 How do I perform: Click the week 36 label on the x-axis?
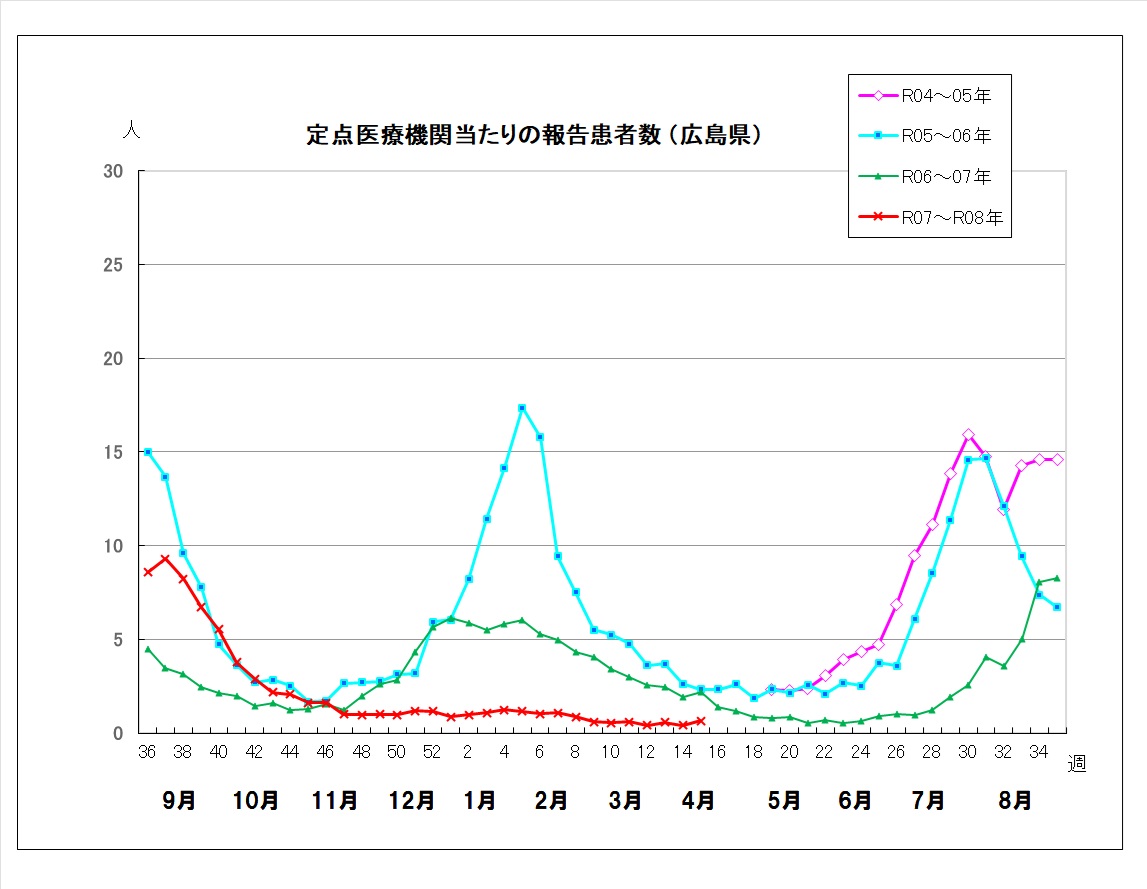tap(148, 753)
